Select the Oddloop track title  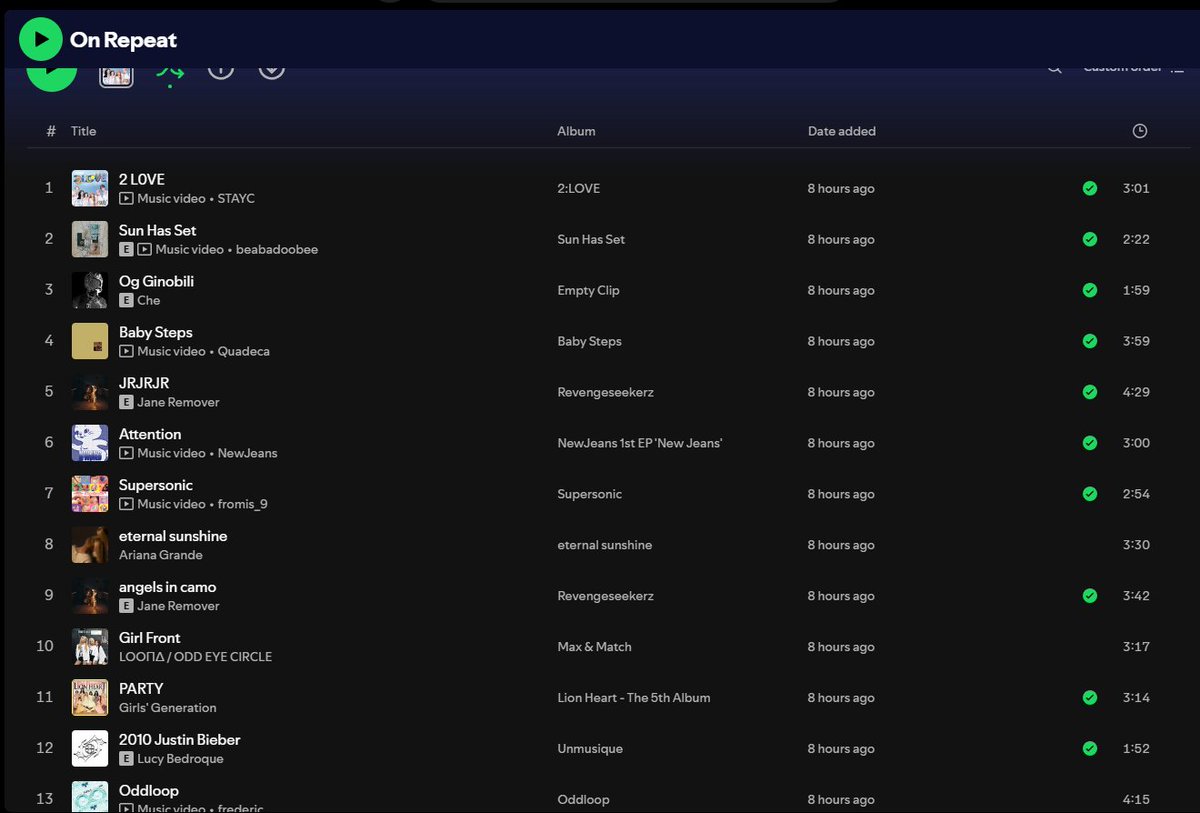(149, 792)
